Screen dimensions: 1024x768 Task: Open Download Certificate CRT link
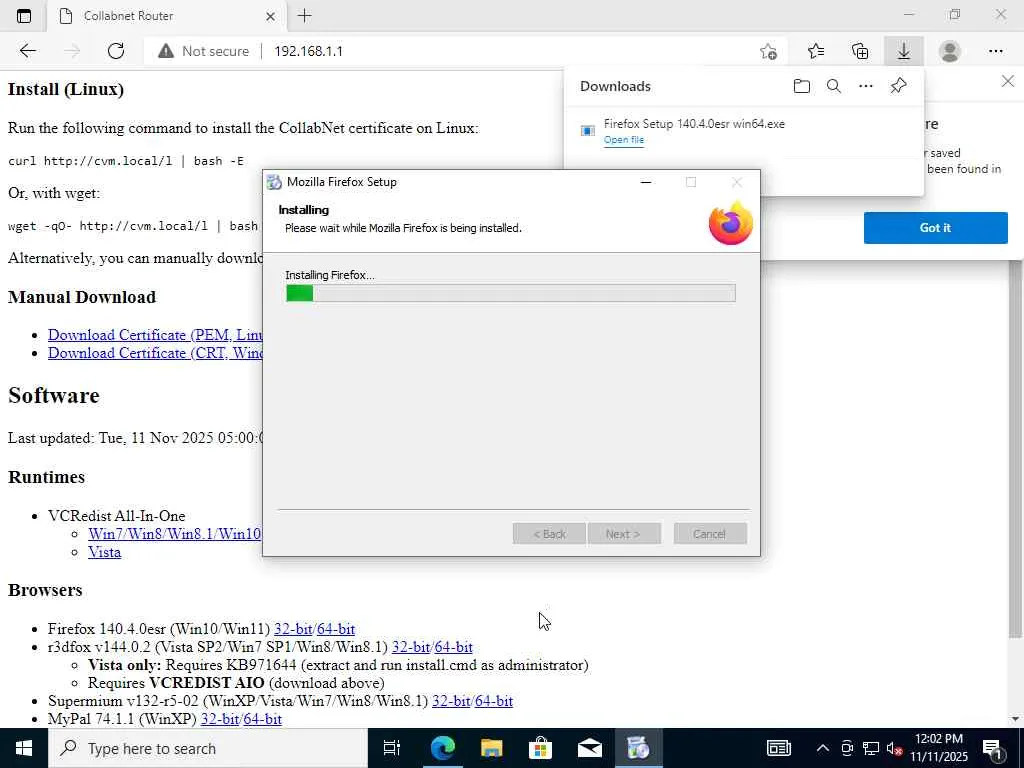(155, 353)
